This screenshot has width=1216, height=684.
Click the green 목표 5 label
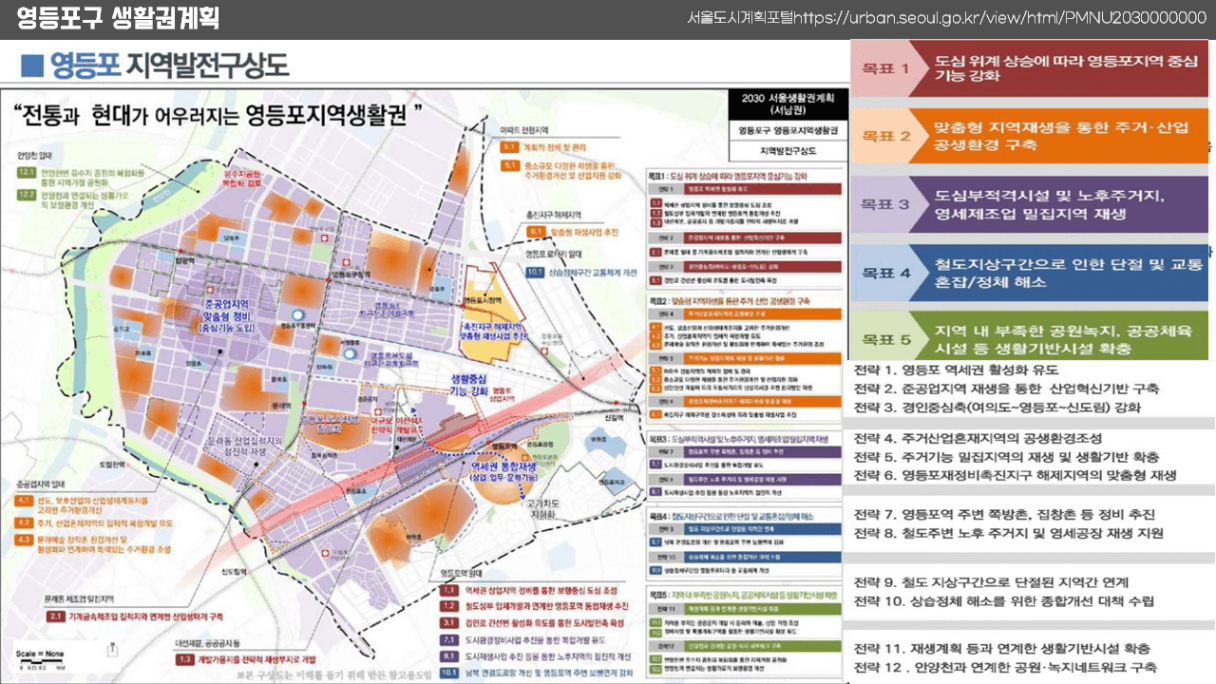(x=887, y=340)
